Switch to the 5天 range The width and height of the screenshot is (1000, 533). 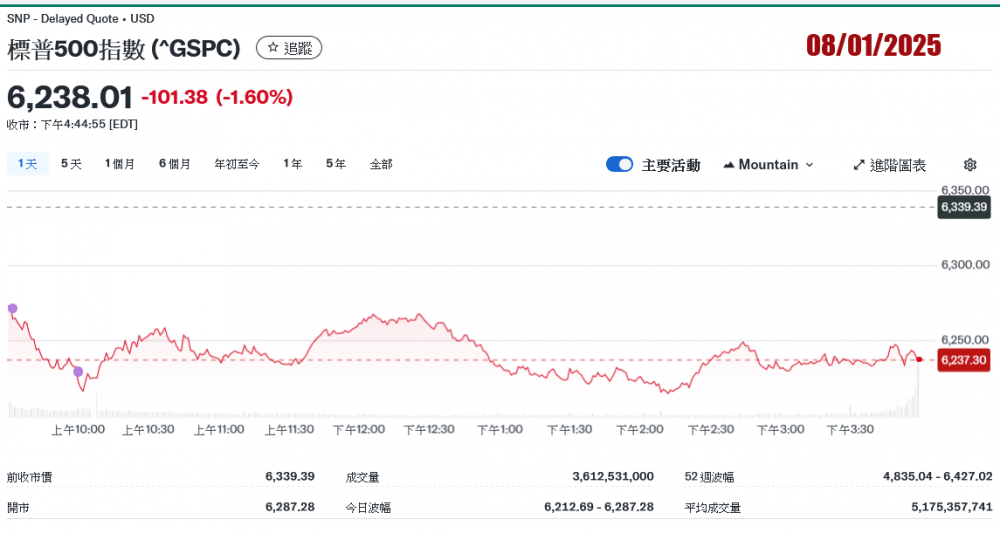coord(71,164)
